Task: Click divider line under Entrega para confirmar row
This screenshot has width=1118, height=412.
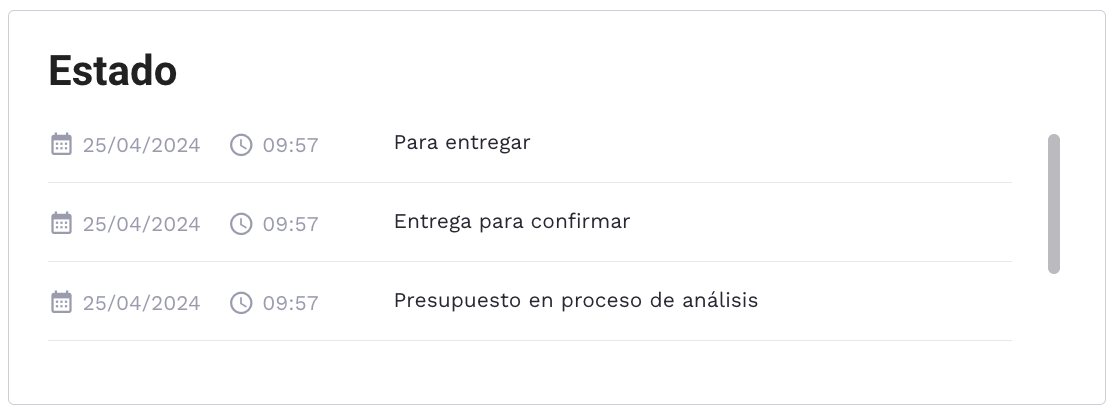Action: (530, 262)
